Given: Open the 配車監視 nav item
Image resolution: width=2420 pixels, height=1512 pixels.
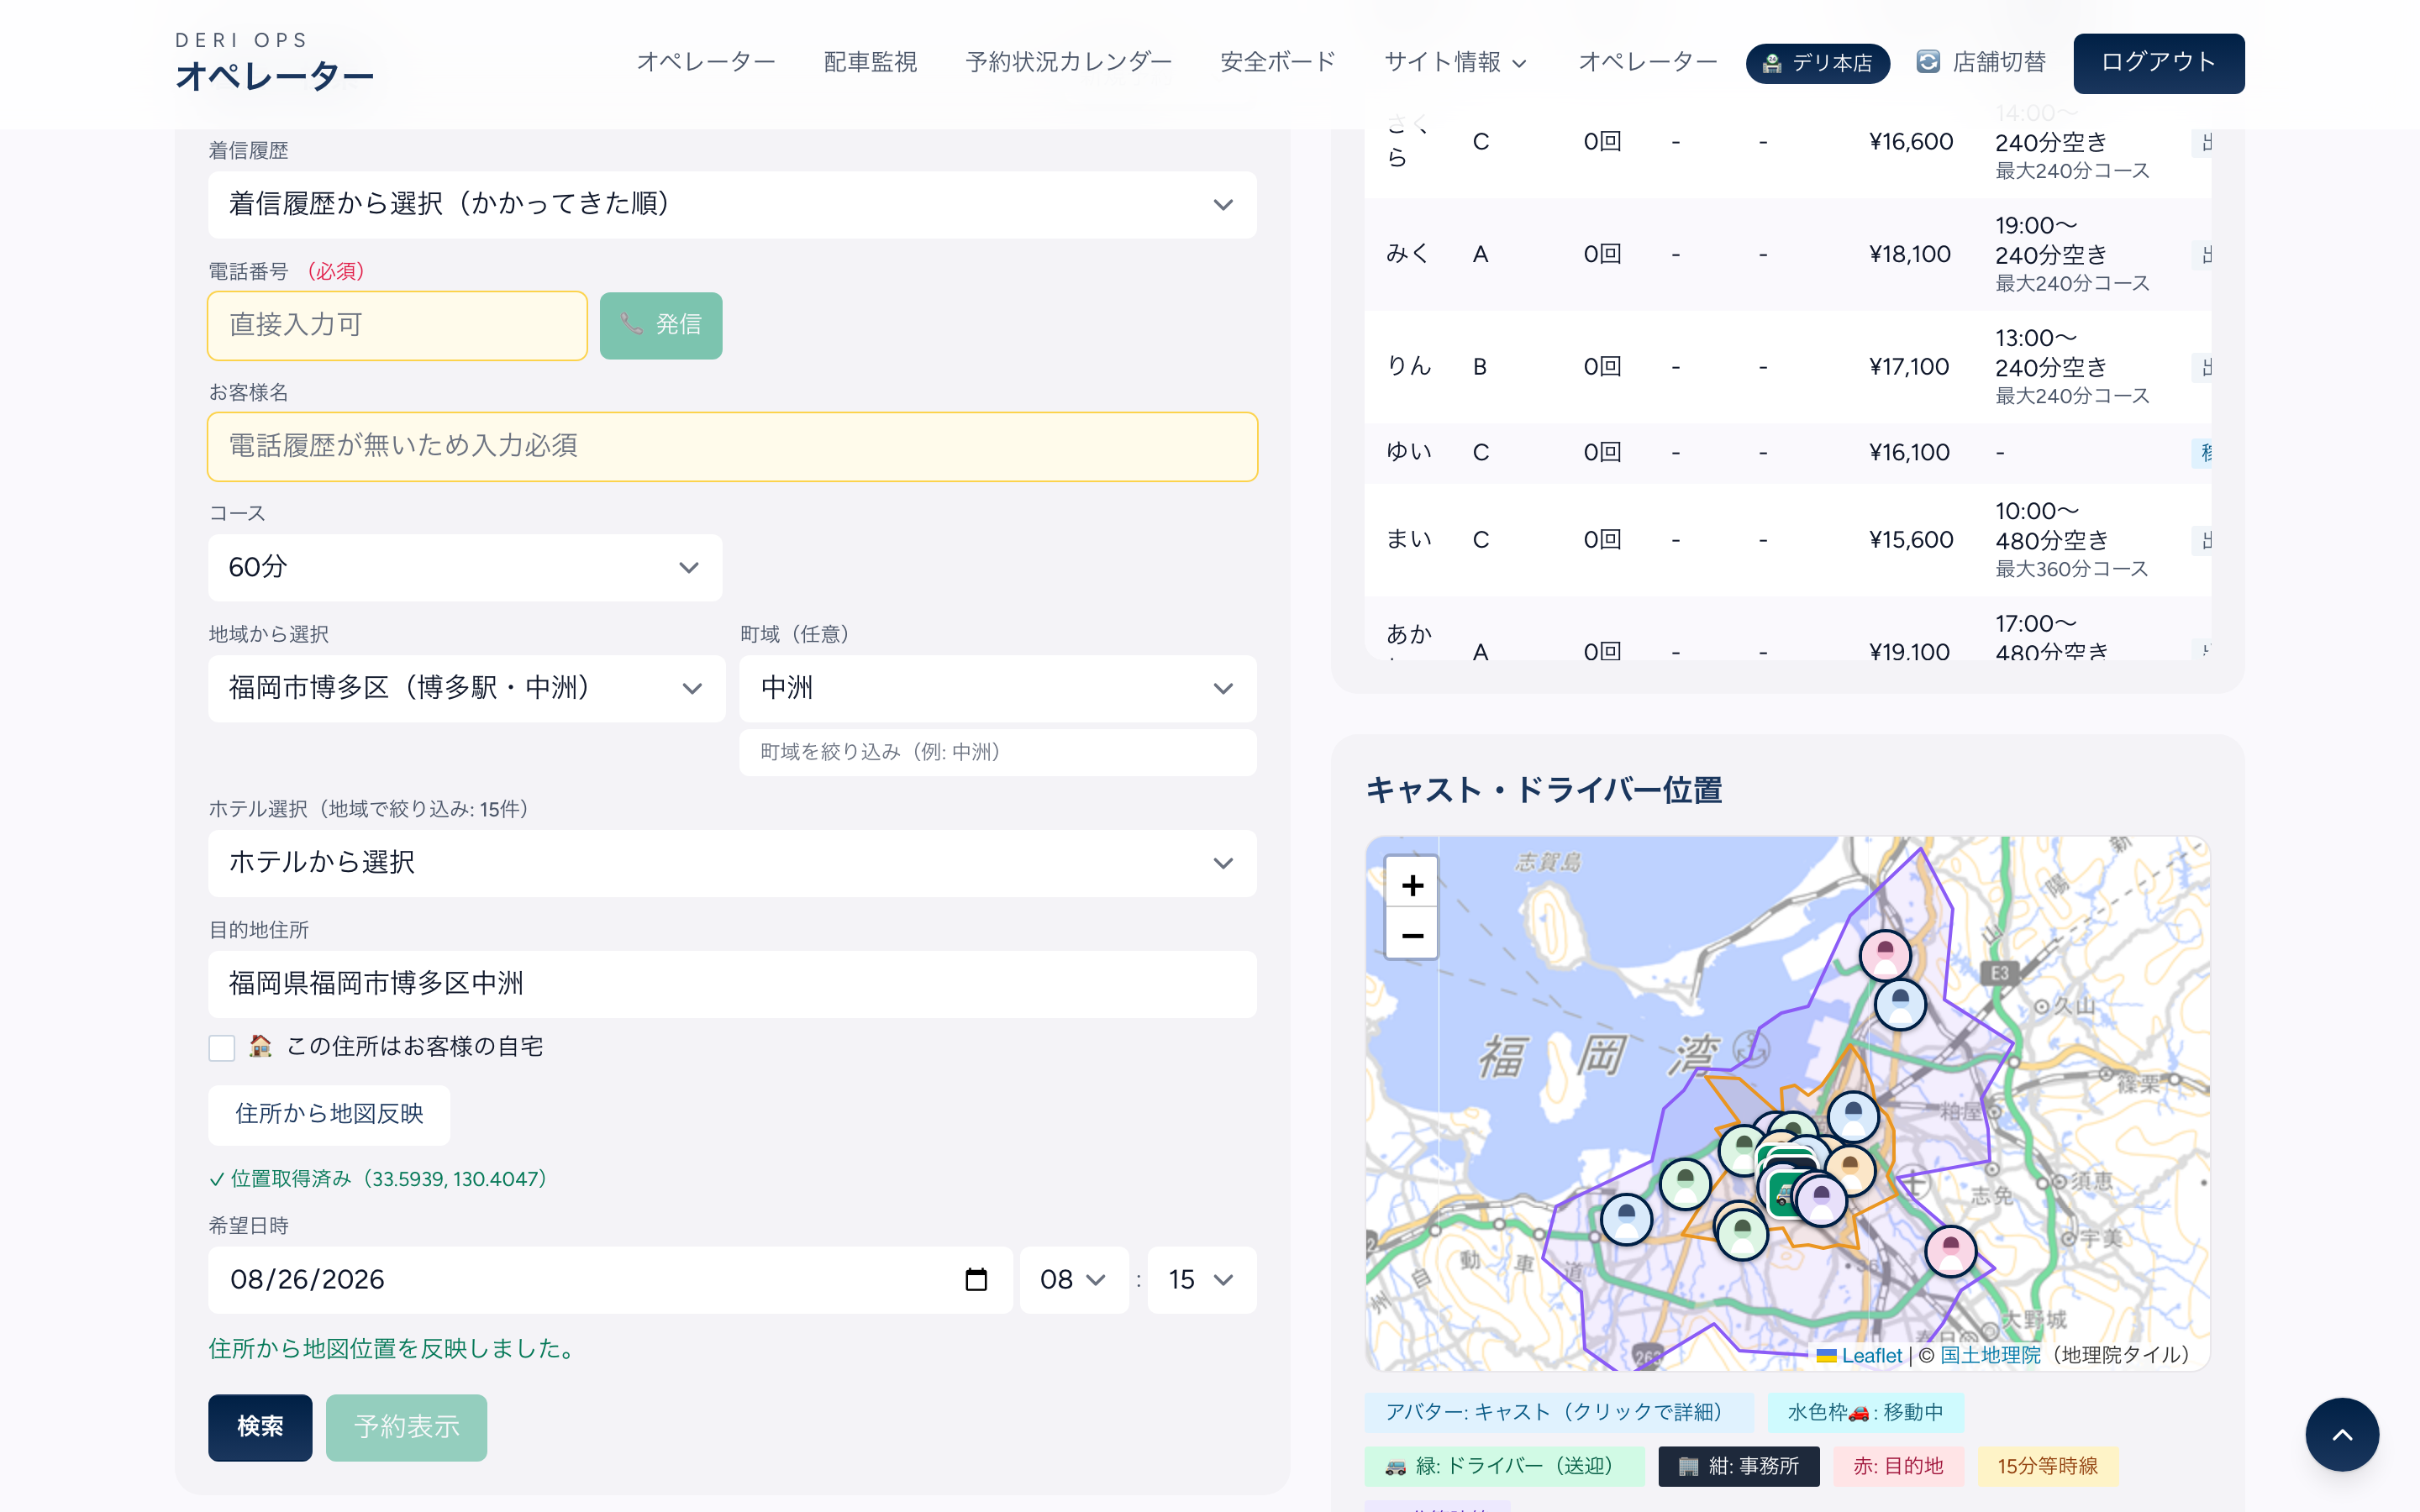Looking at the screenshot, I should [870, 62].
